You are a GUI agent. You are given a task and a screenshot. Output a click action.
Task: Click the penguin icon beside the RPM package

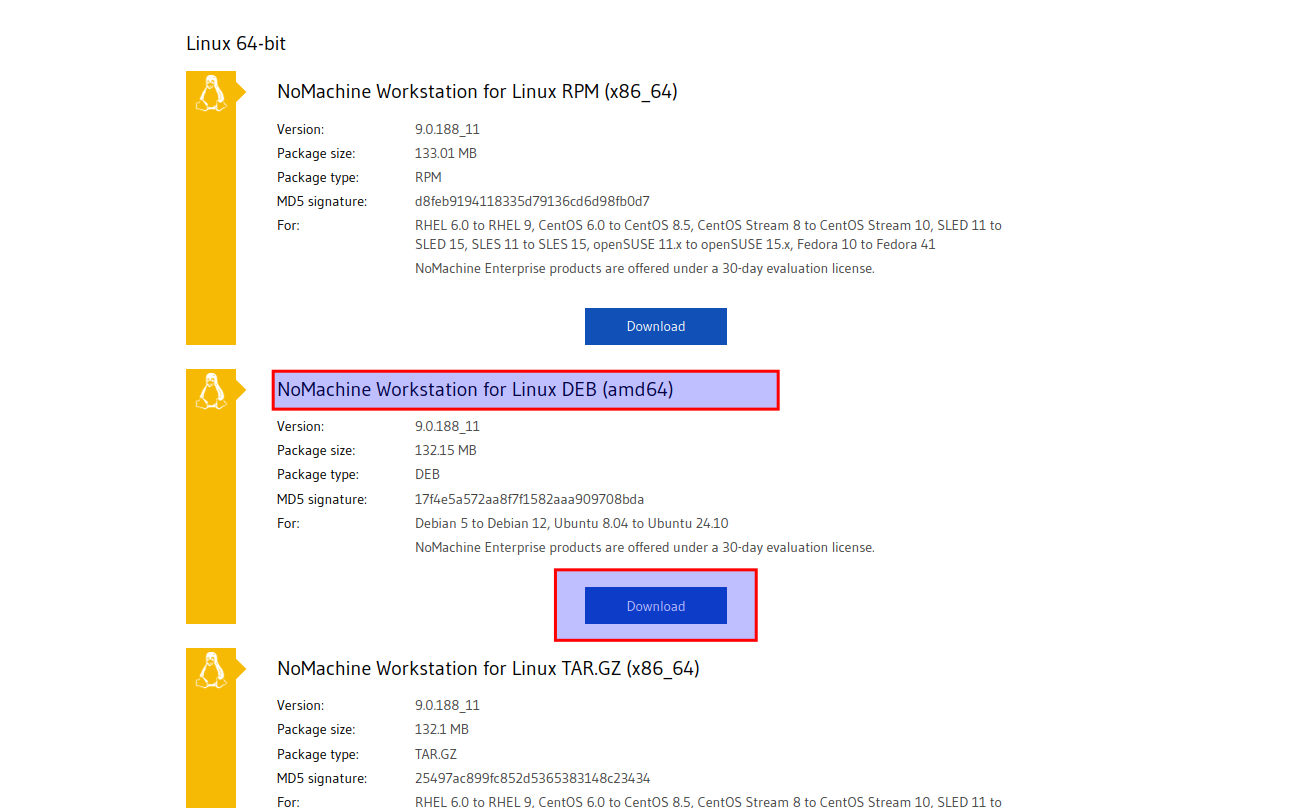pos(210,93)
